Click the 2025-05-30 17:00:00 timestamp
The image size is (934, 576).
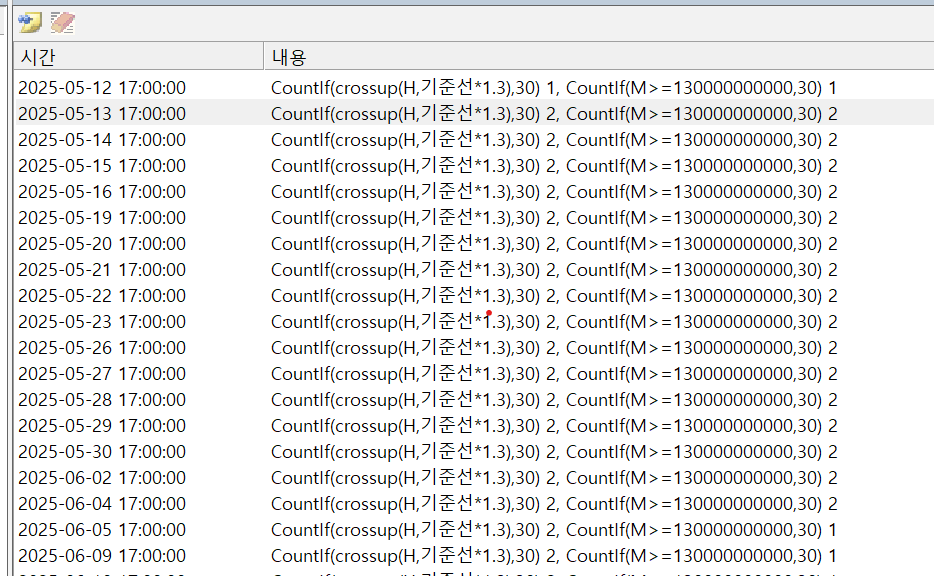point(102,452)
